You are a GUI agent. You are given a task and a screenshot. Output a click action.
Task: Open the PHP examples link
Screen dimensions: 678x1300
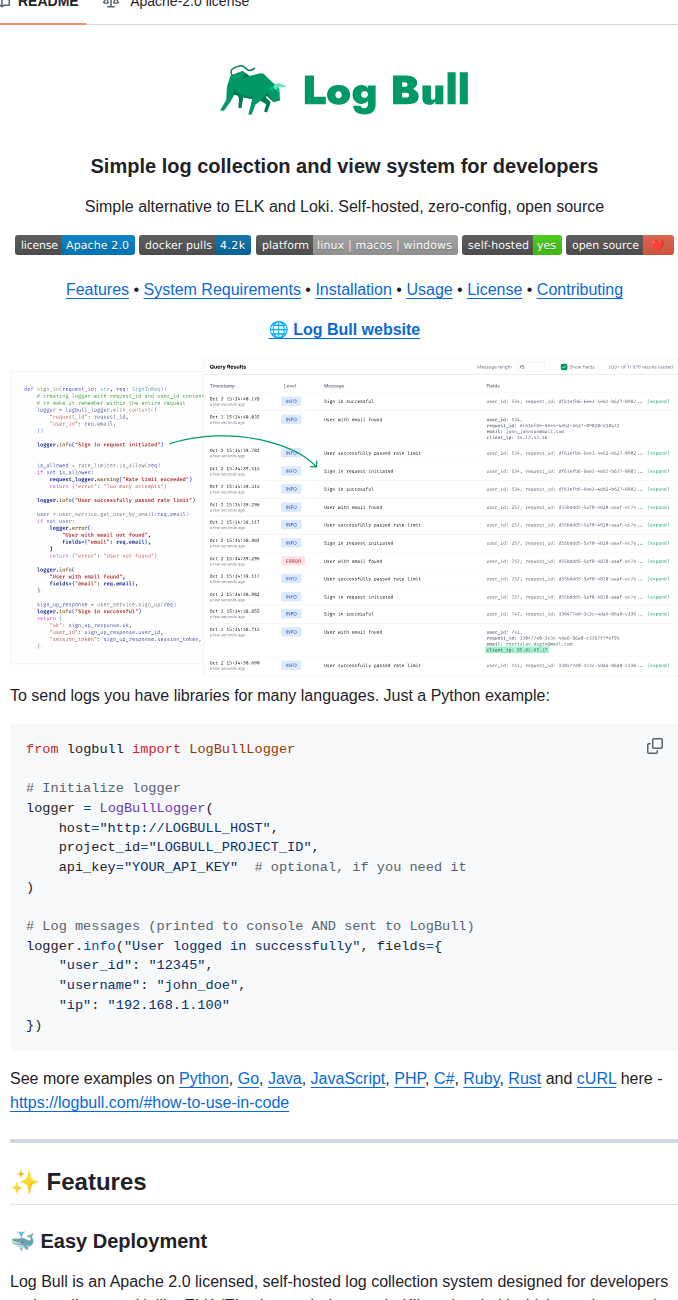(x=410, y=1079)
